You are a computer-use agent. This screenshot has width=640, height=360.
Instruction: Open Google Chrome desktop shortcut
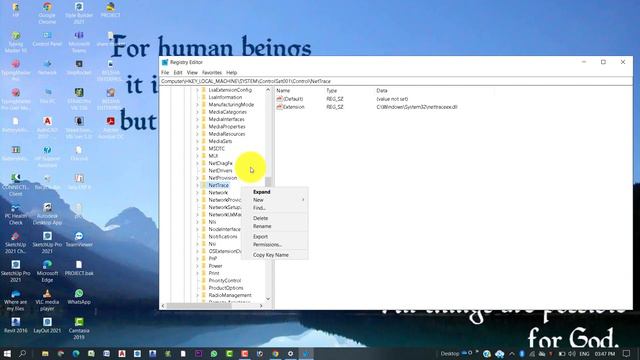click(47, 13)
